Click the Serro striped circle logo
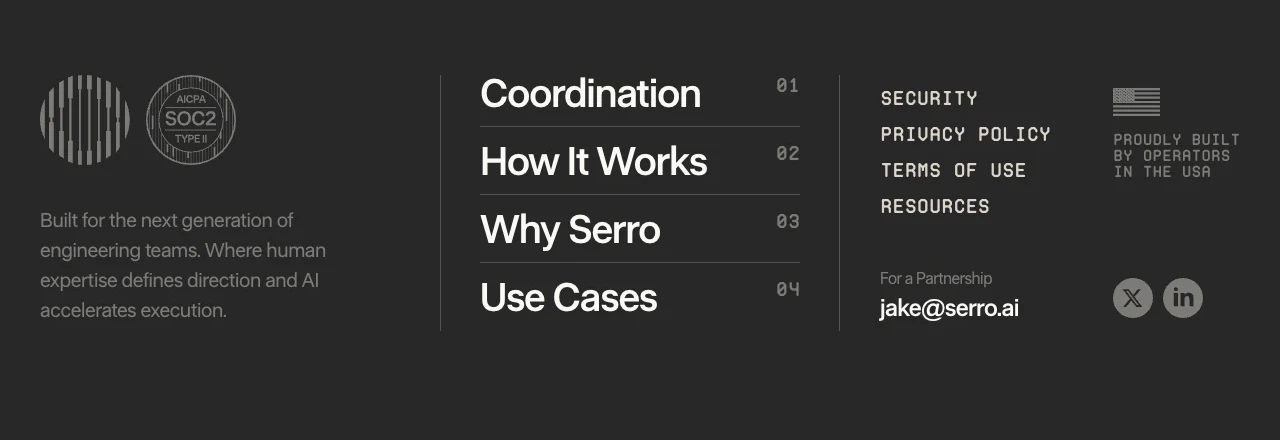Viewport: 1280px width, 440px height. 85,120
